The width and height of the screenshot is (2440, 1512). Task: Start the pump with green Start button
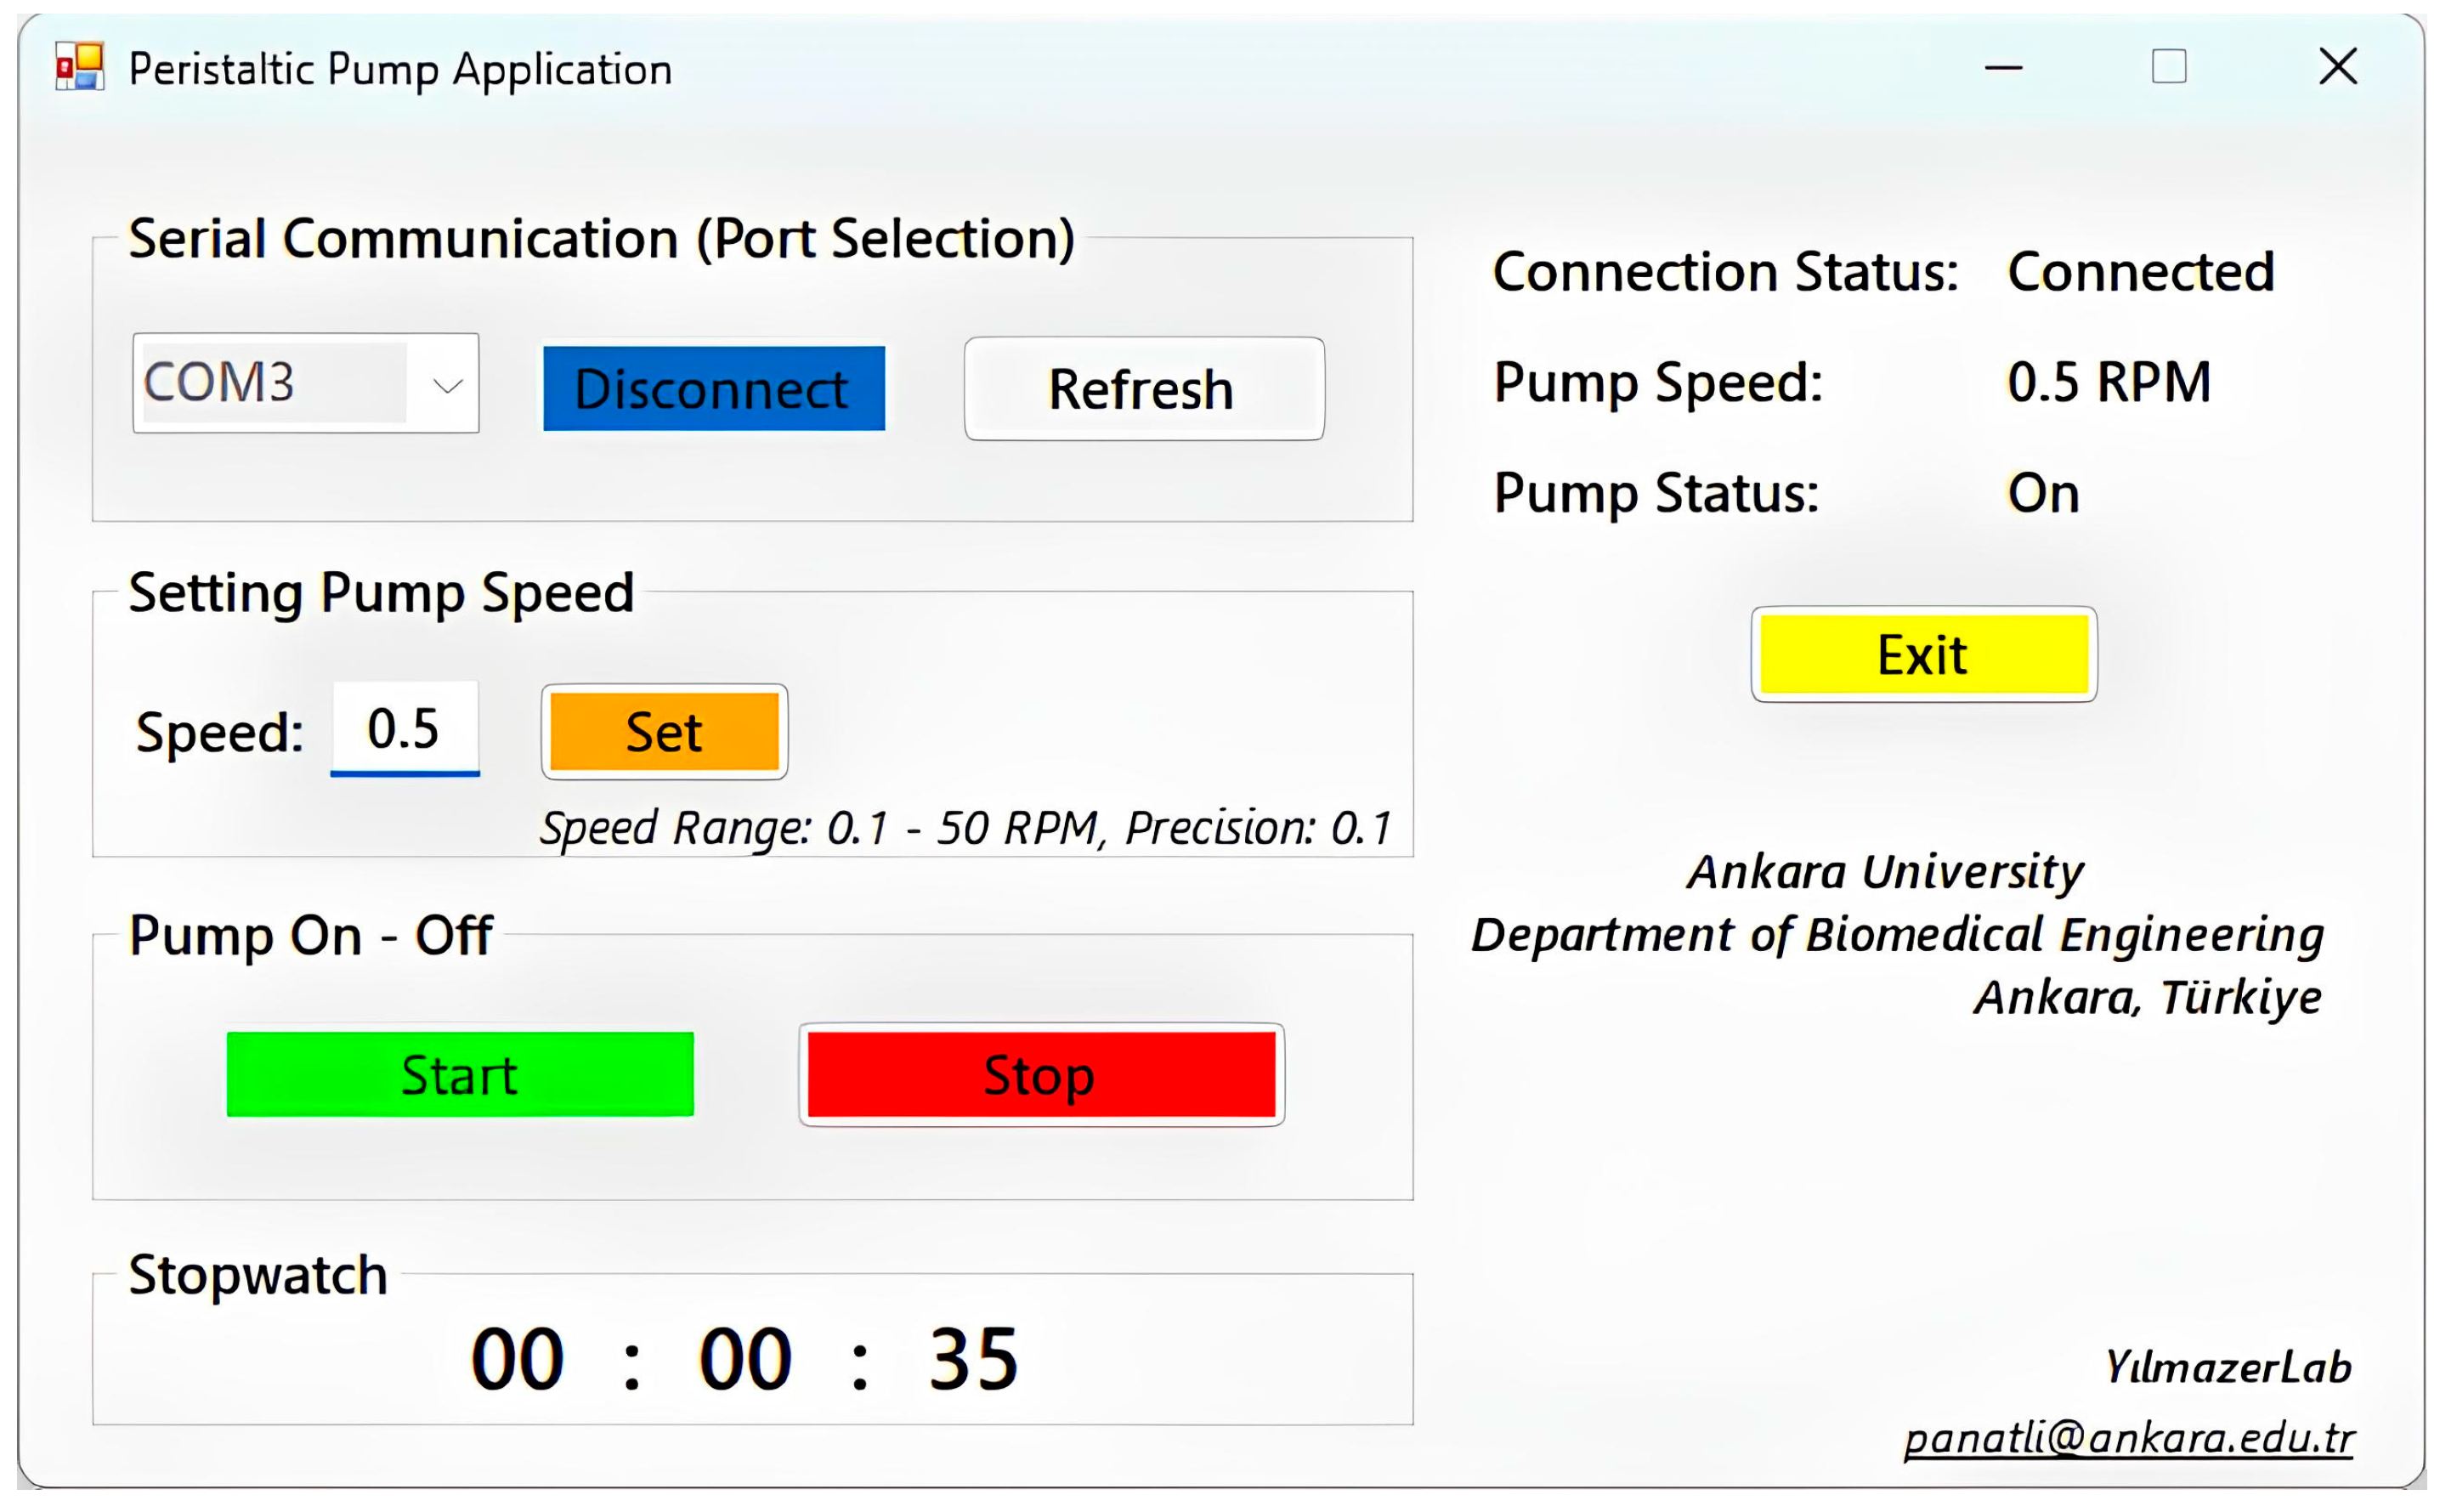pos(460,1074)
